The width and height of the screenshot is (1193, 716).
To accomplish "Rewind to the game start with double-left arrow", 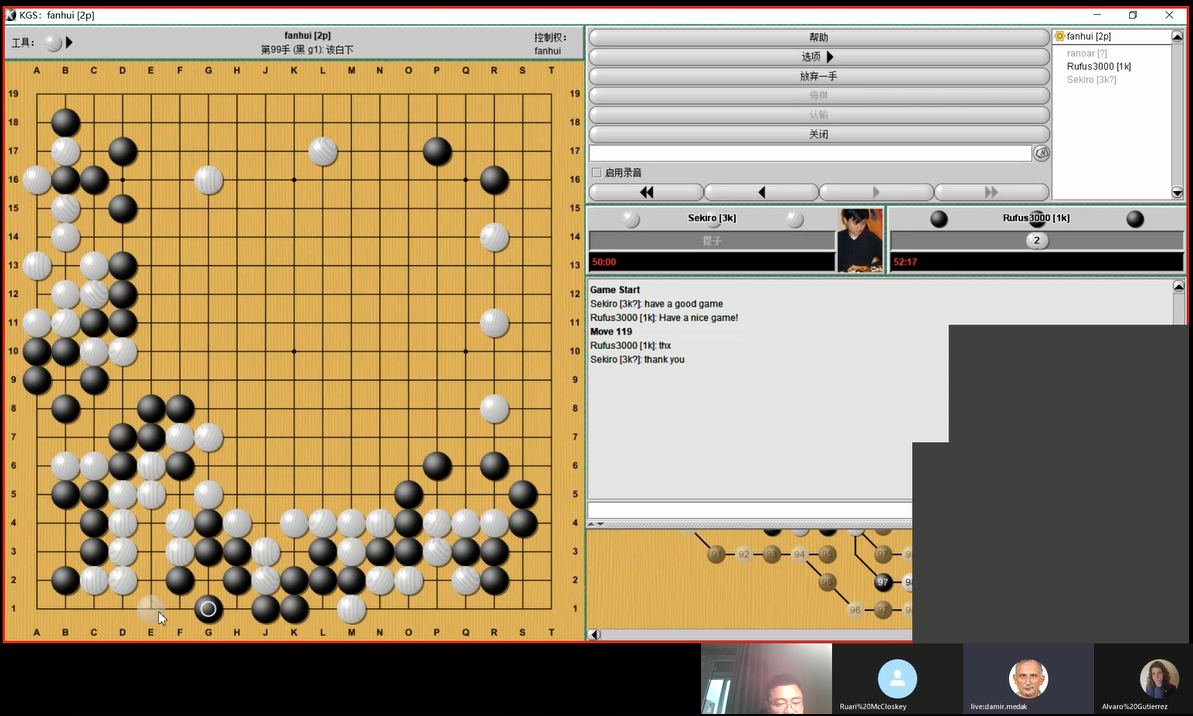I will click(646, 192).
